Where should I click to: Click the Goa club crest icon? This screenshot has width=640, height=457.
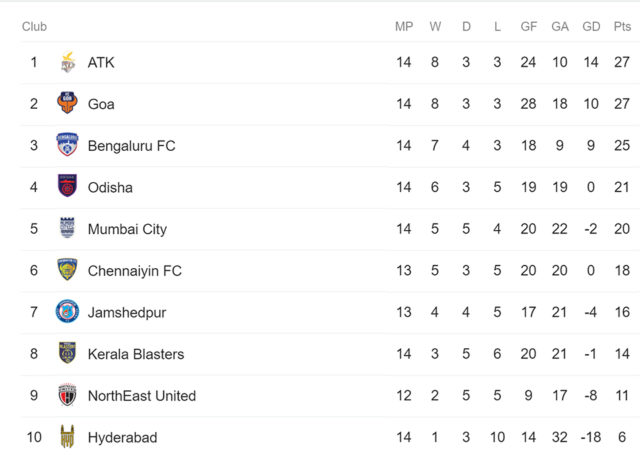pyautogui.click(x=67, y=104)
